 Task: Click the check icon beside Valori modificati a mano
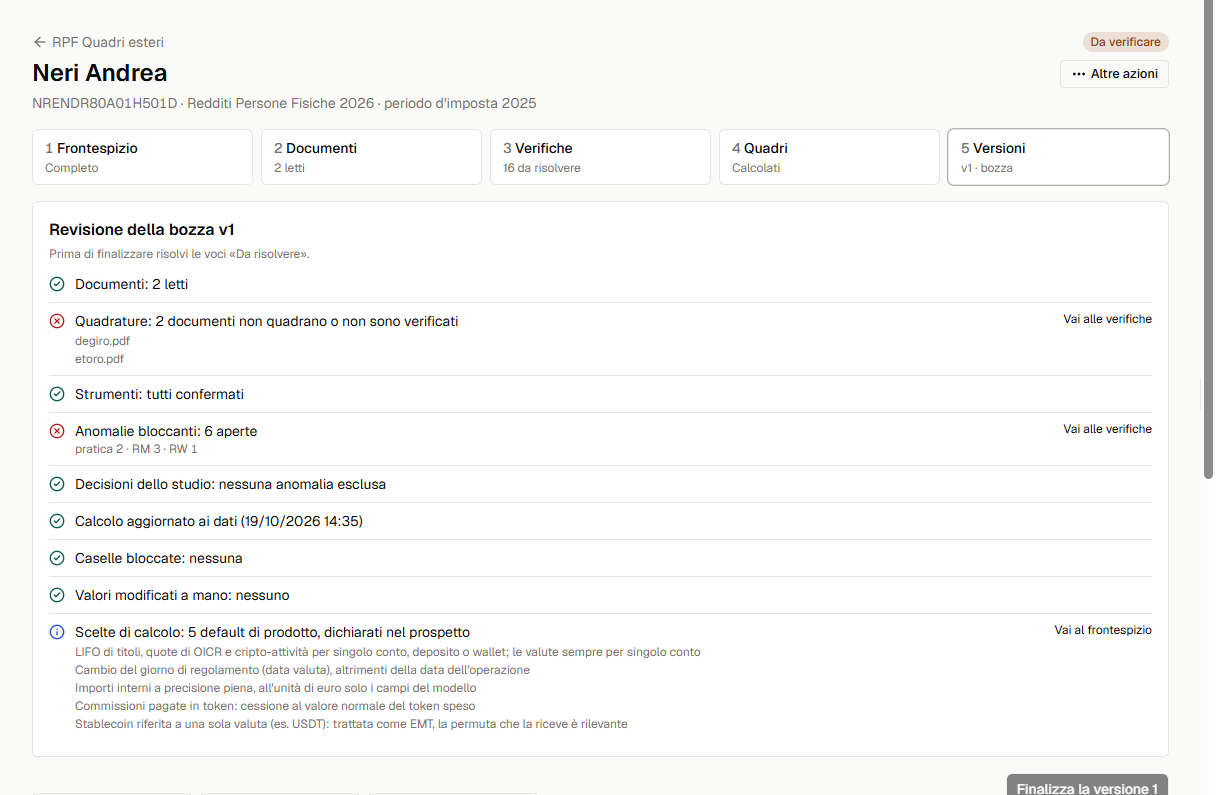click(57, 595)
